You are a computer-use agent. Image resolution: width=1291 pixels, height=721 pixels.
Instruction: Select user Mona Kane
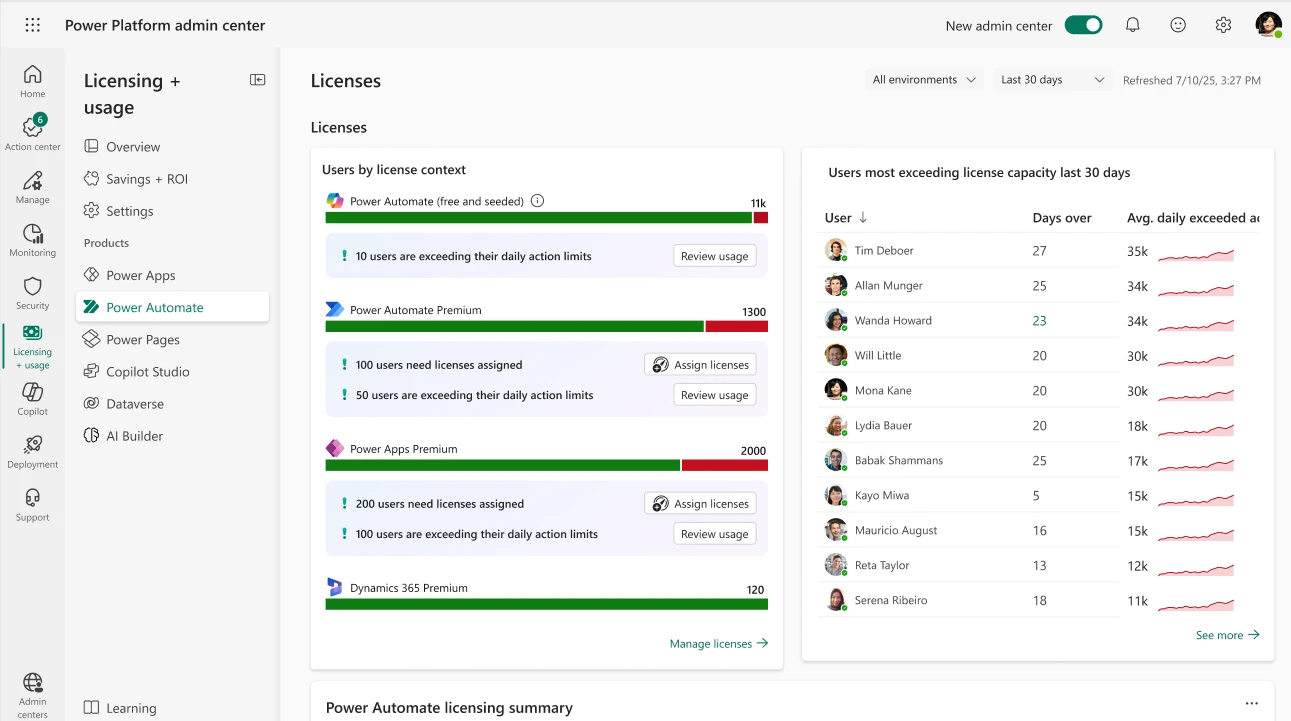pos(883,391)
